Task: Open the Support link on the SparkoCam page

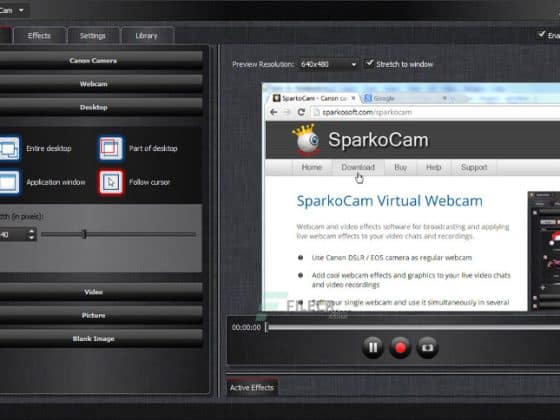Action: pyautogui.click(x=474, y=167)
